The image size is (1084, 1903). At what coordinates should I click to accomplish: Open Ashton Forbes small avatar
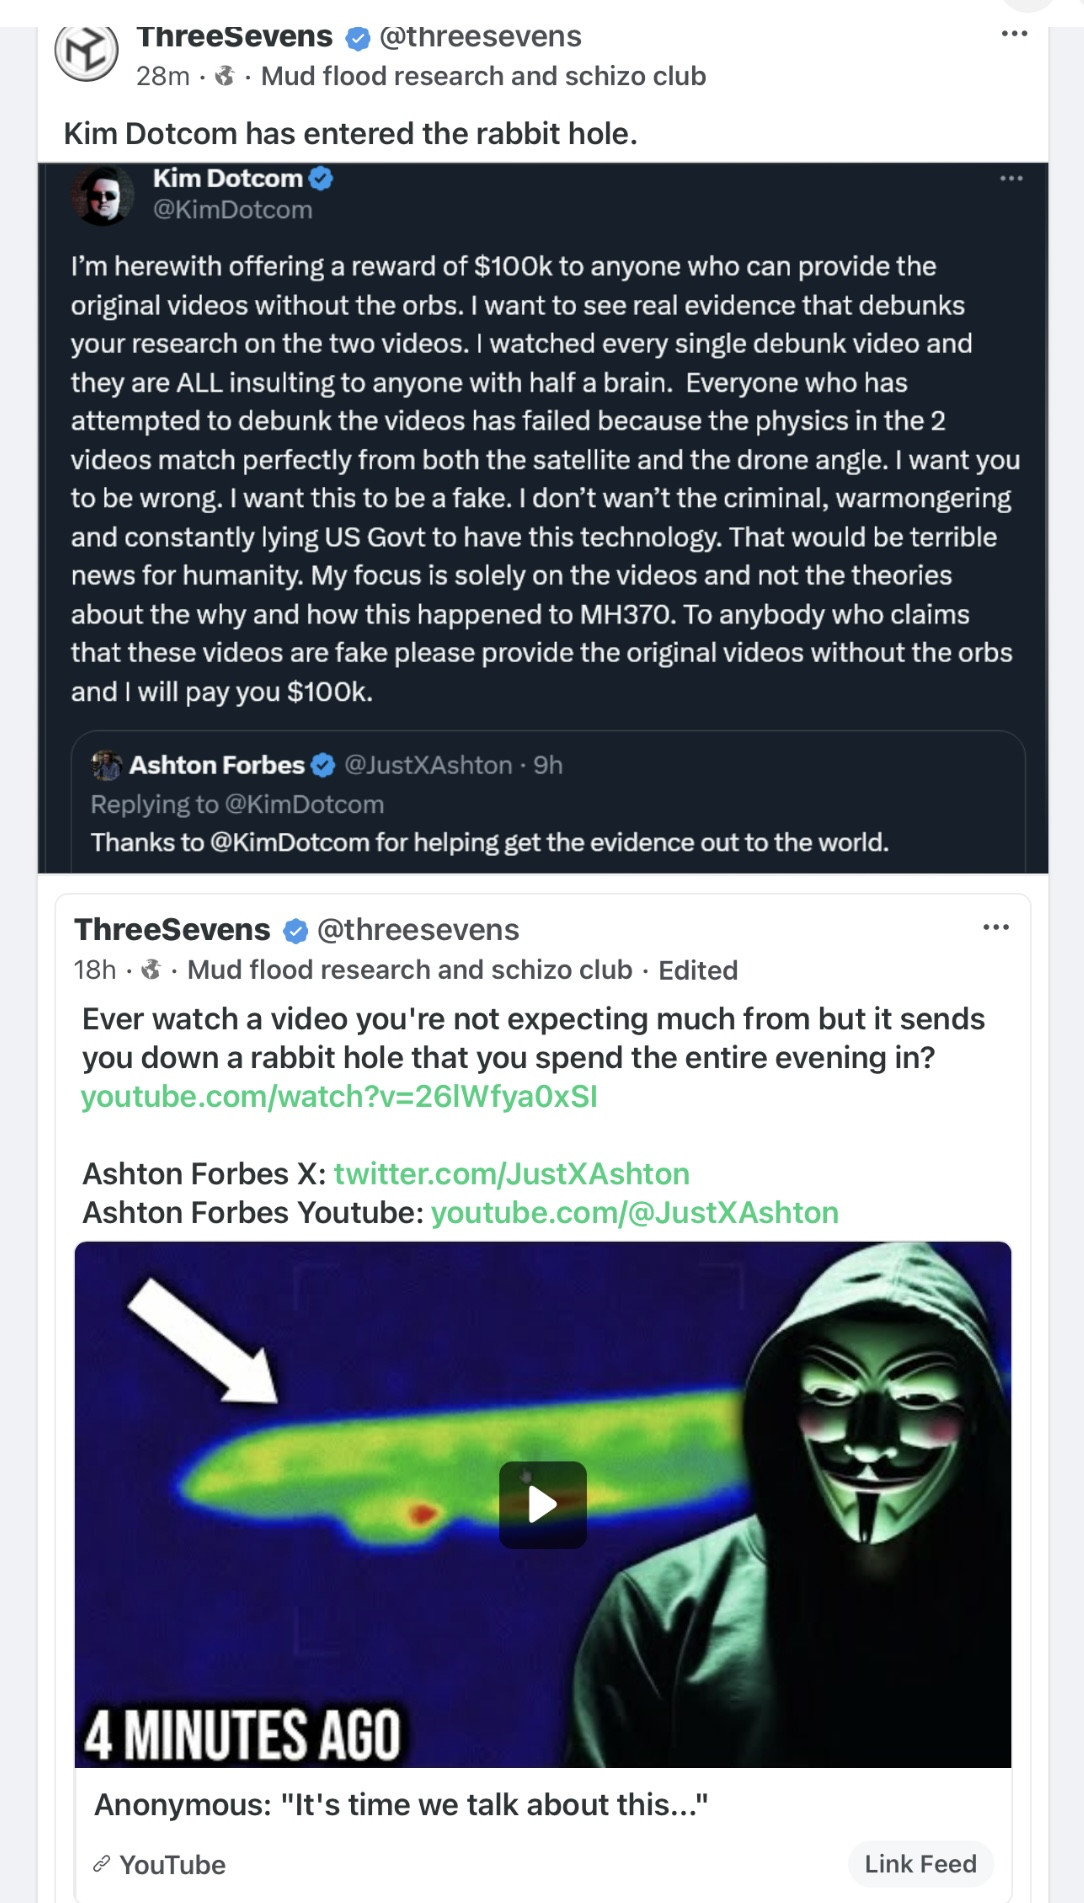[x=106, y=766]
